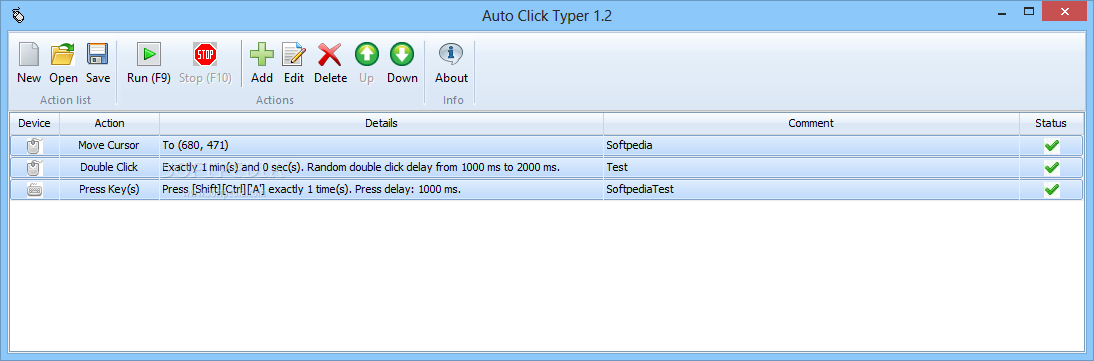Start the script with Run (F9)
This screenshot has height=361, width=1094.
tap(149, 63)
